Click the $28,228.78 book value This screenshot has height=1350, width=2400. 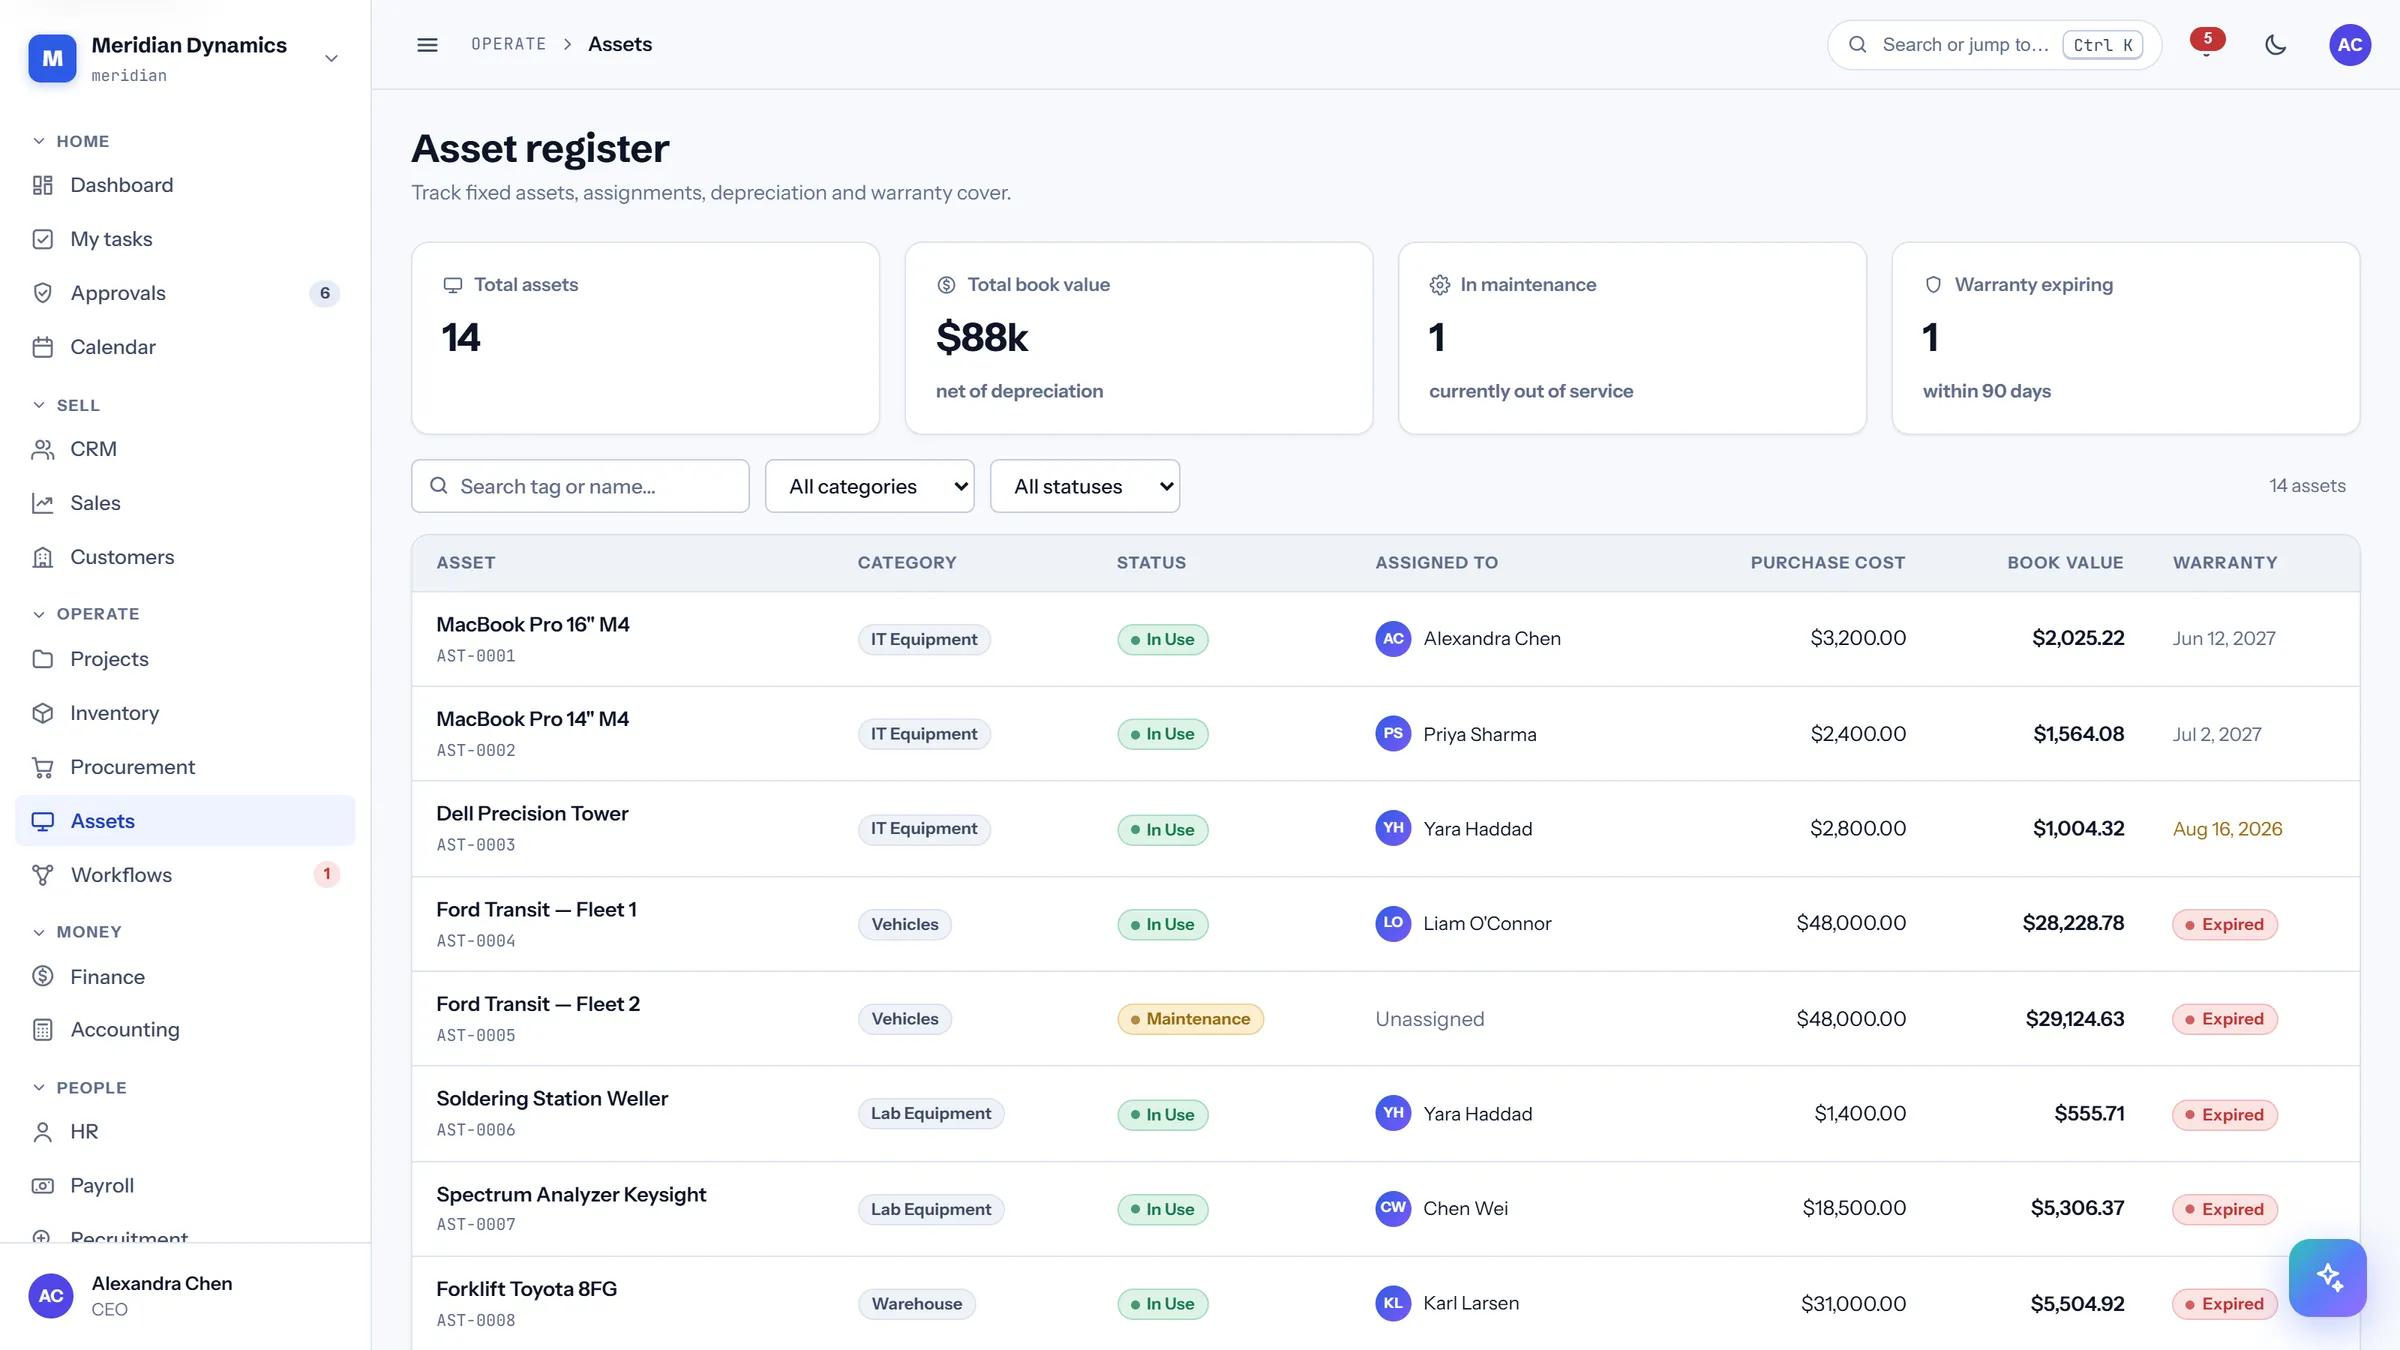(x=2073, y=923)
